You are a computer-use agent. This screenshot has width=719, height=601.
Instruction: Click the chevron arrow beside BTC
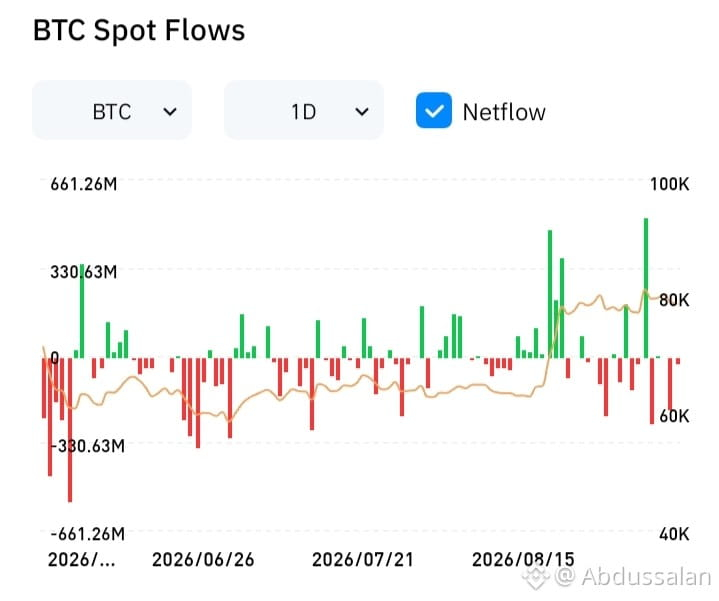point(170,112)
